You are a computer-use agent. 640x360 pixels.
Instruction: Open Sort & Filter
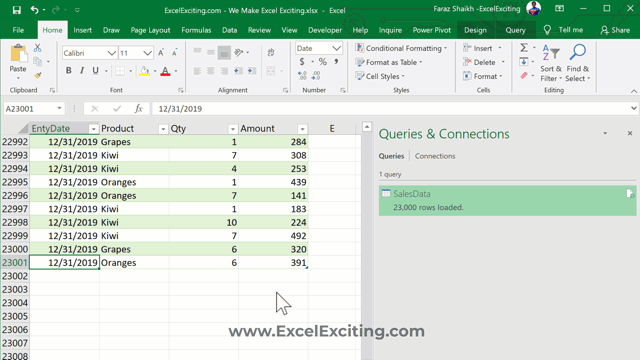[x=551, y=63]
